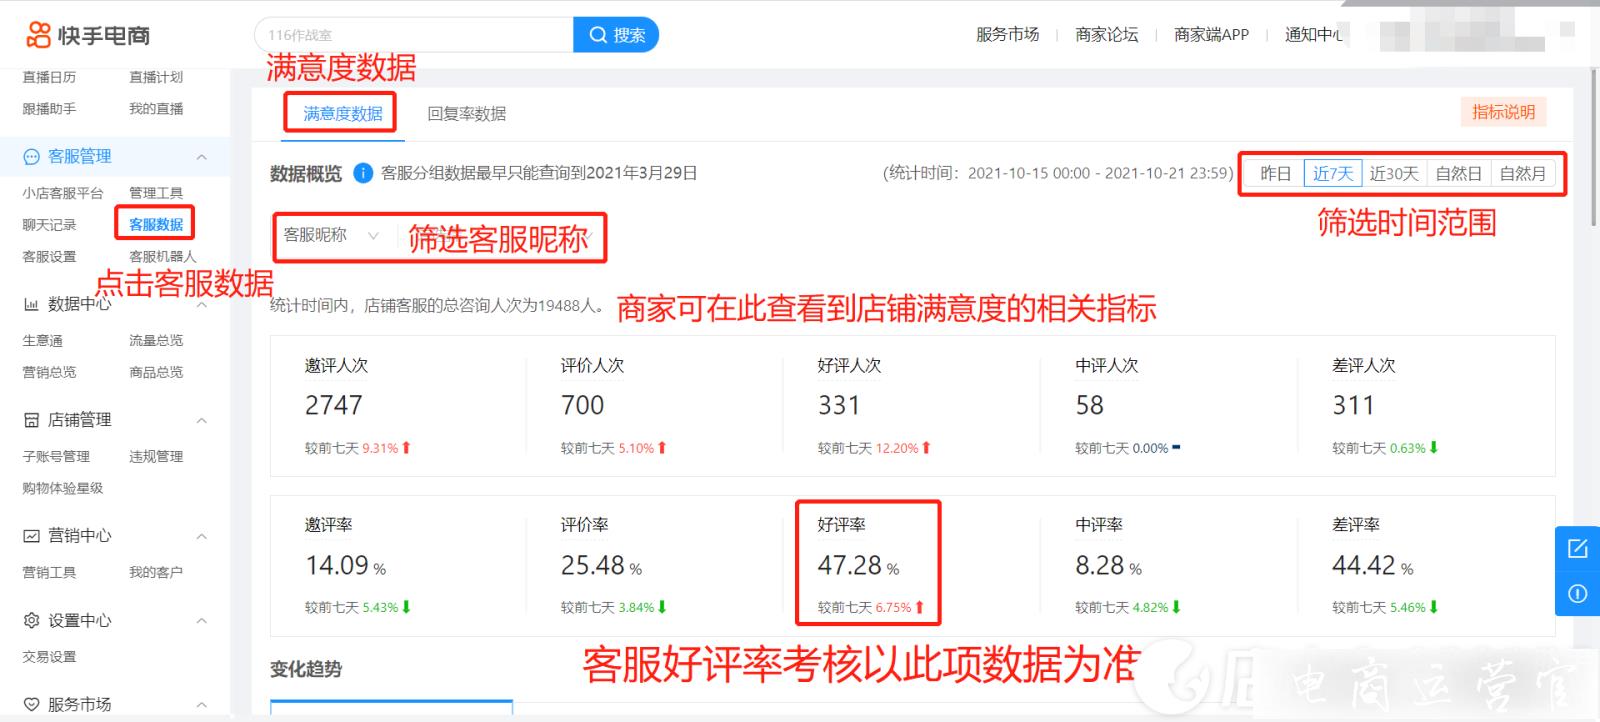Image resolution: width=1600 pixels, height=722 pixels.
Task: Click the page vertical scrollbar
Action: [1593, 148]
